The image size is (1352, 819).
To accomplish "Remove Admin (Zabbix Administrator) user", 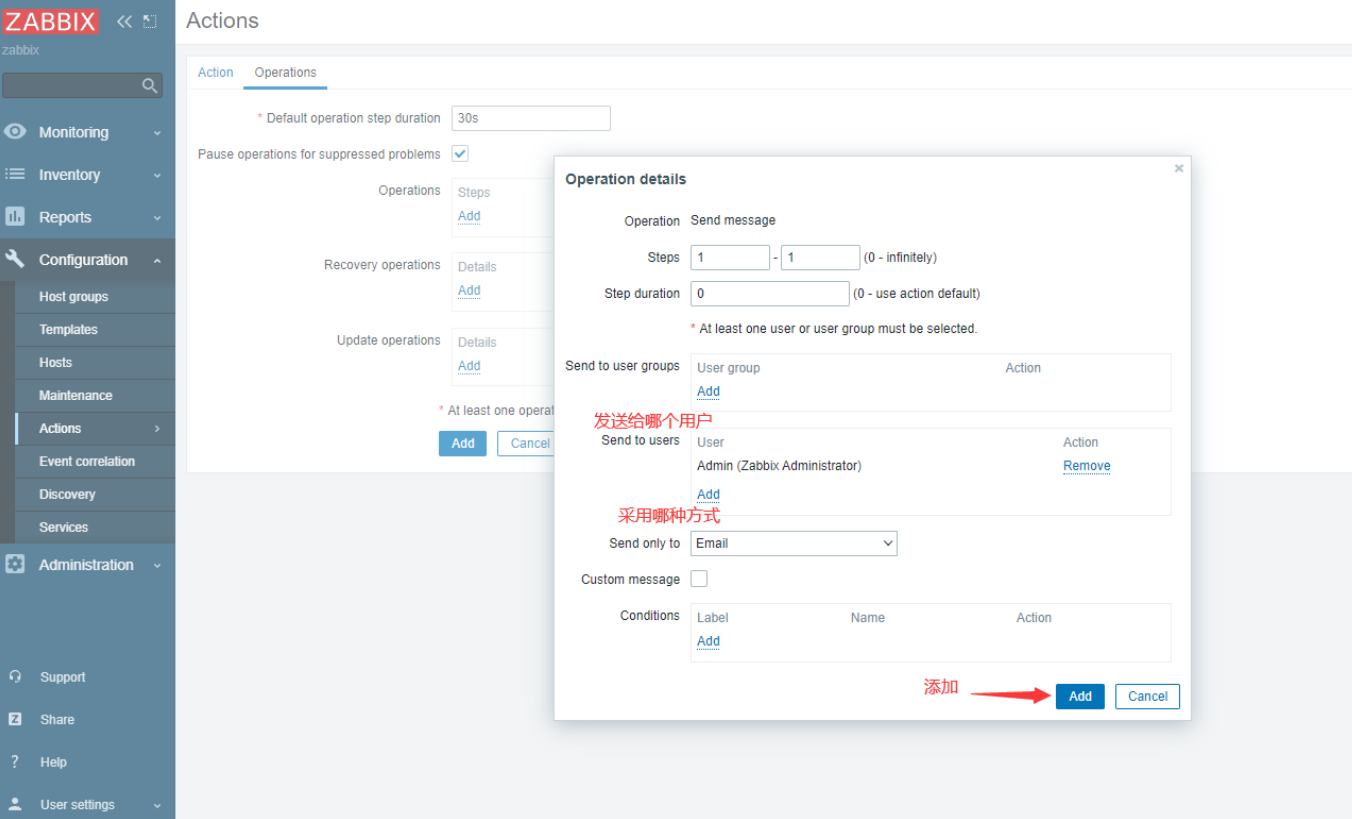I will point(1086,466).
